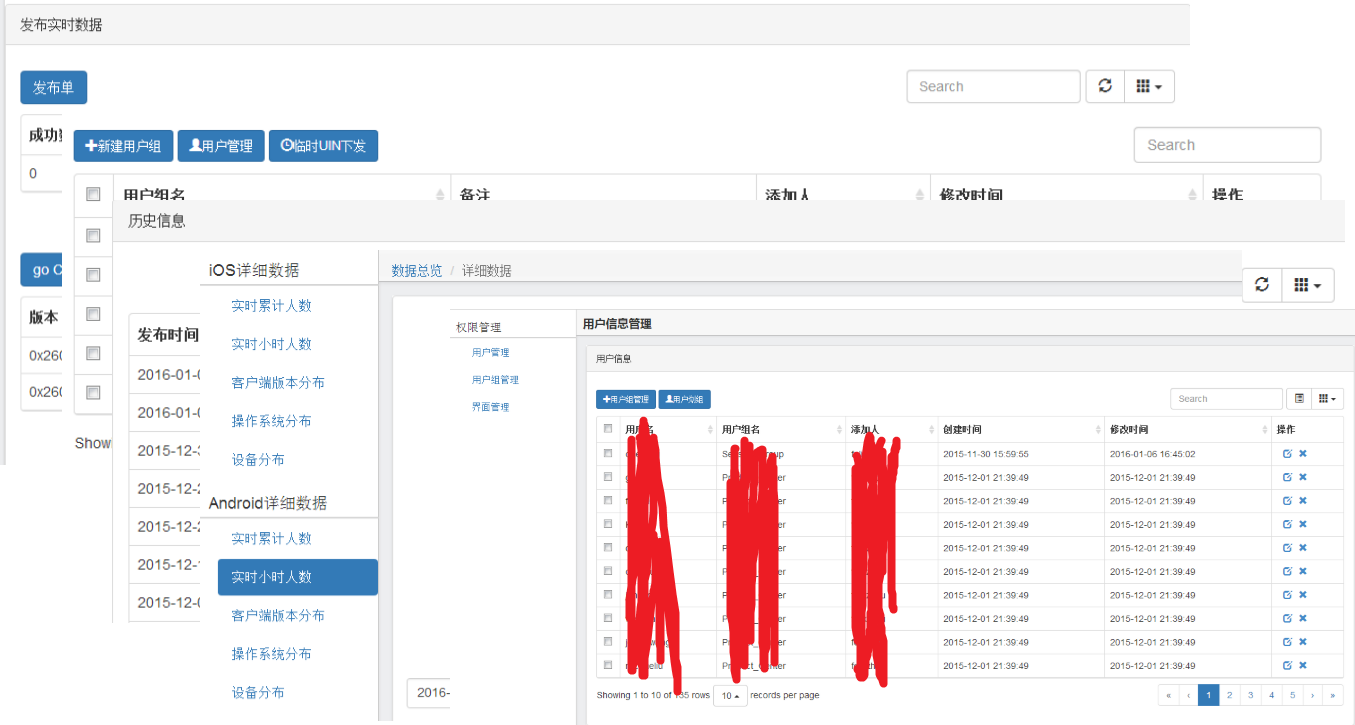Click the 用户管理 button in the toolbar

point(220,146)
